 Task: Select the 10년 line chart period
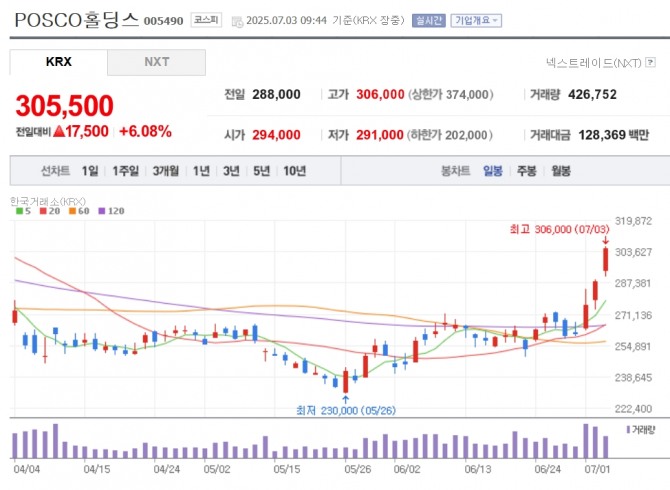tap(294, 171)
